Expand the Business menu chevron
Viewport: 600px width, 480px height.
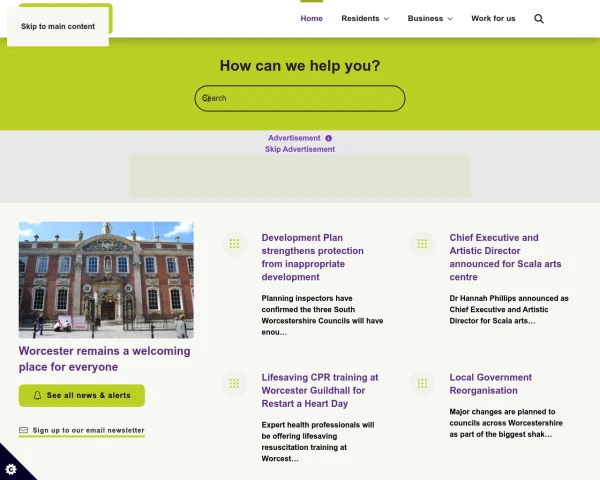click(x=450, y=19)
